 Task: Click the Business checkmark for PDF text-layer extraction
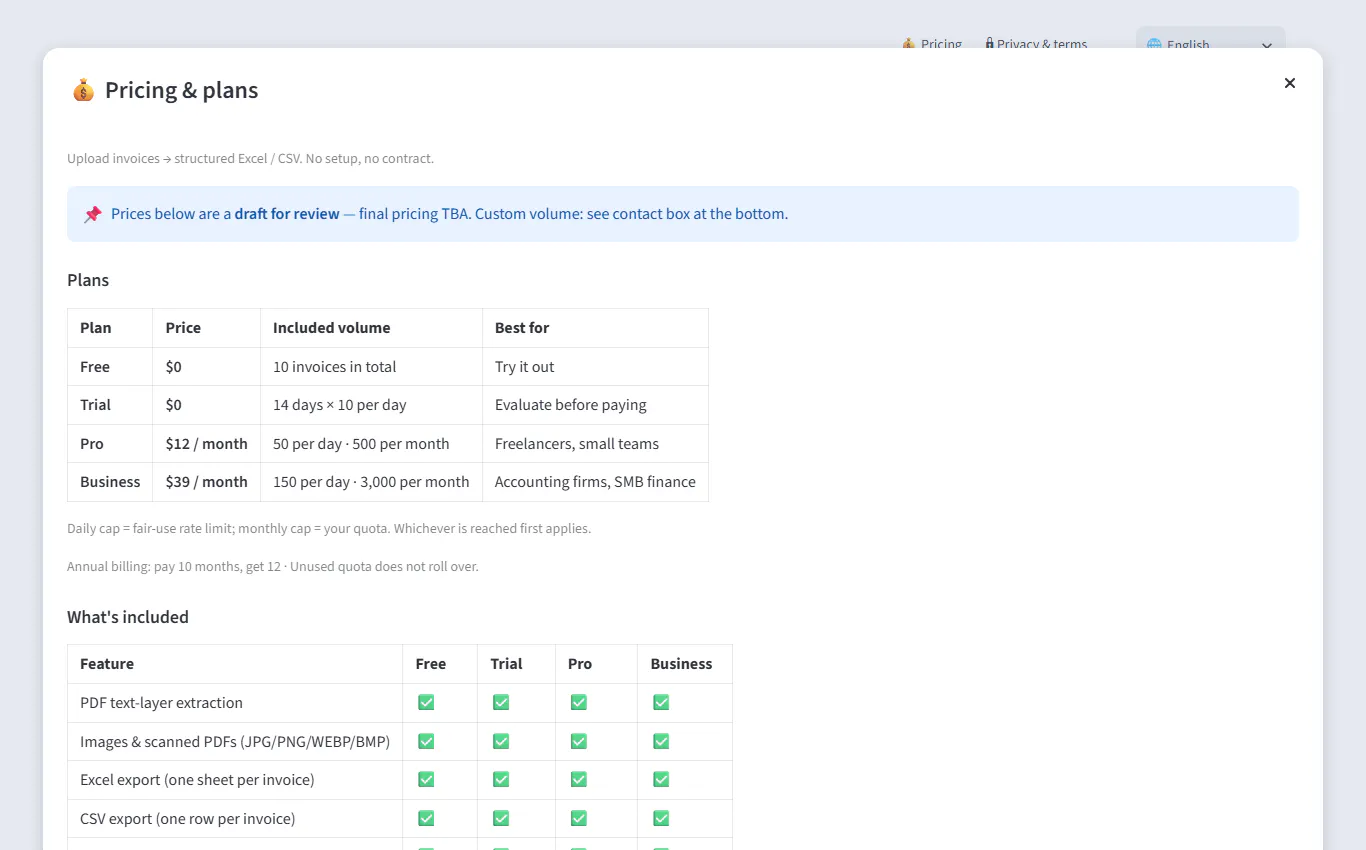661,702
